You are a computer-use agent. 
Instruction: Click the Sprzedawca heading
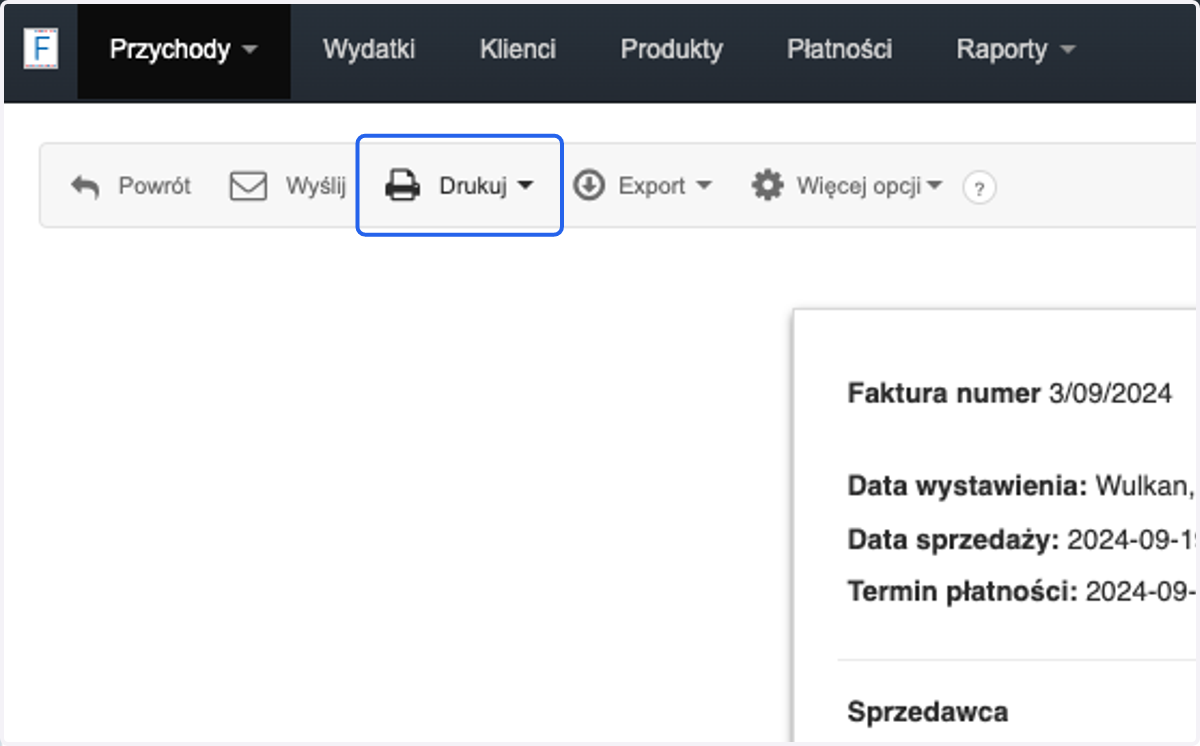[x=928, y=712]
